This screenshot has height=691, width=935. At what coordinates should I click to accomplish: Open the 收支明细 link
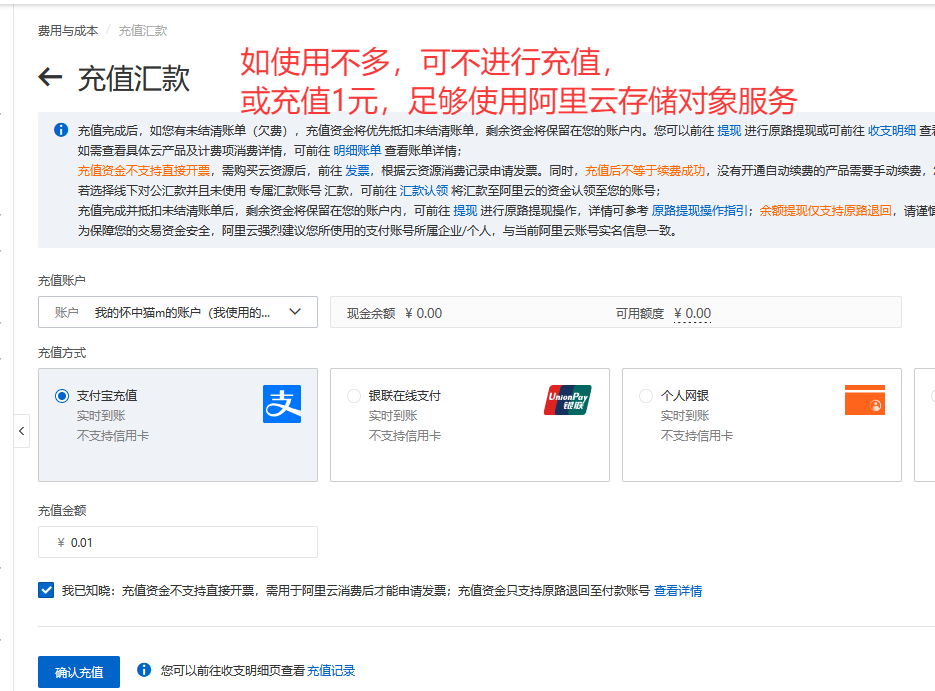tap(891, 131)
